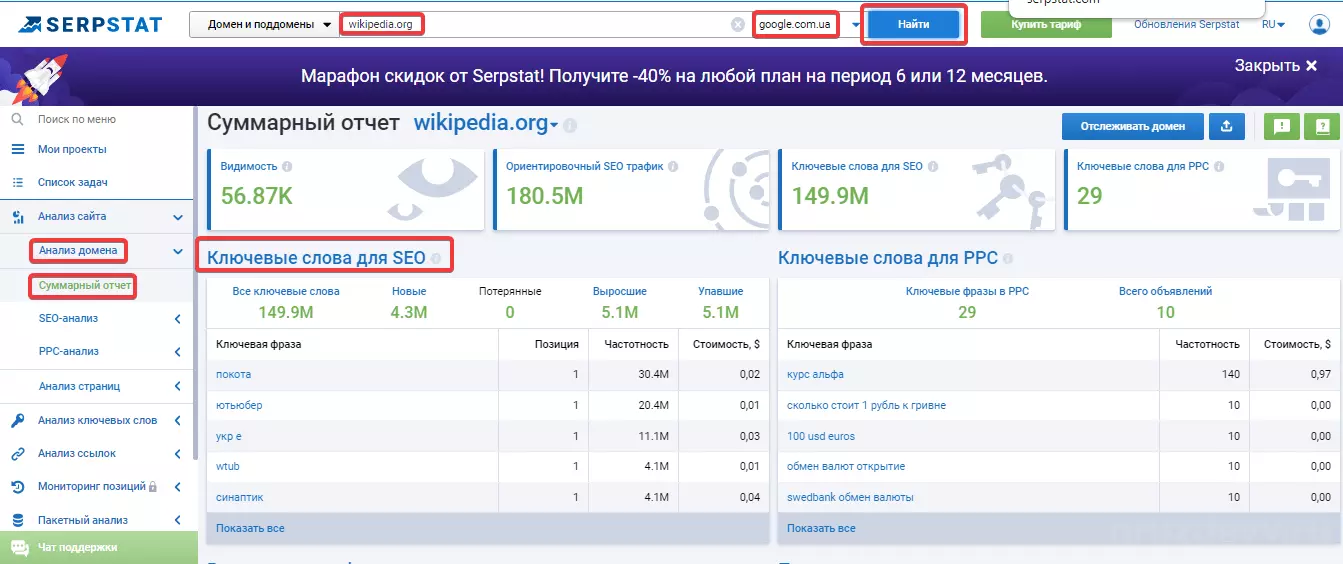Screen dimensions: 1343x564
Task: Expand the Анализ страниц chevron
Action: 178,386
